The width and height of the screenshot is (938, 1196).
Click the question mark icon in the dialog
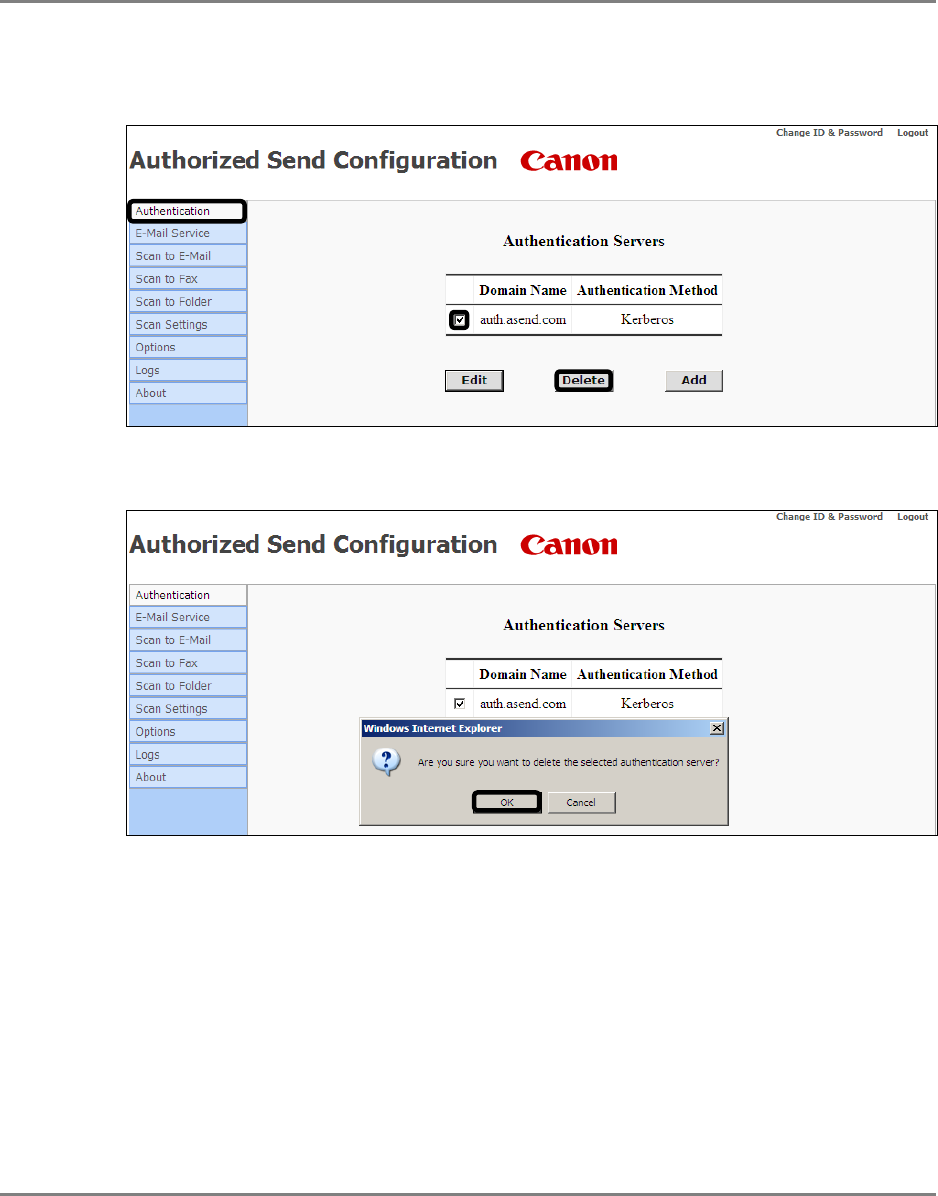[387, 762]
